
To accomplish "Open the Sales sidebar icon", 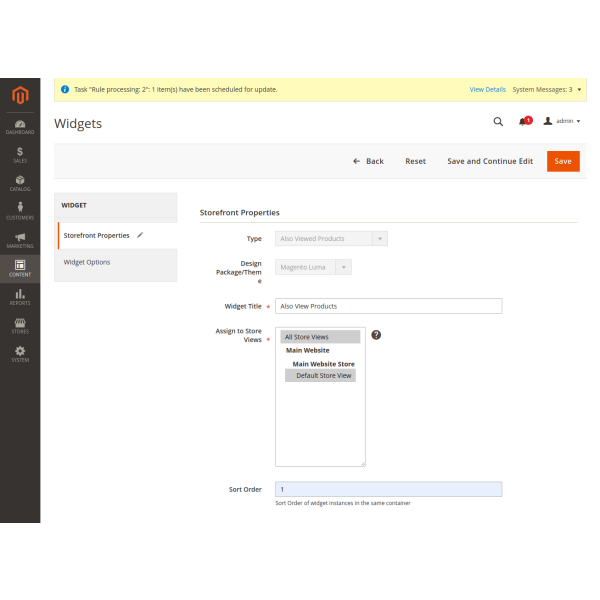I will (20, 154).
